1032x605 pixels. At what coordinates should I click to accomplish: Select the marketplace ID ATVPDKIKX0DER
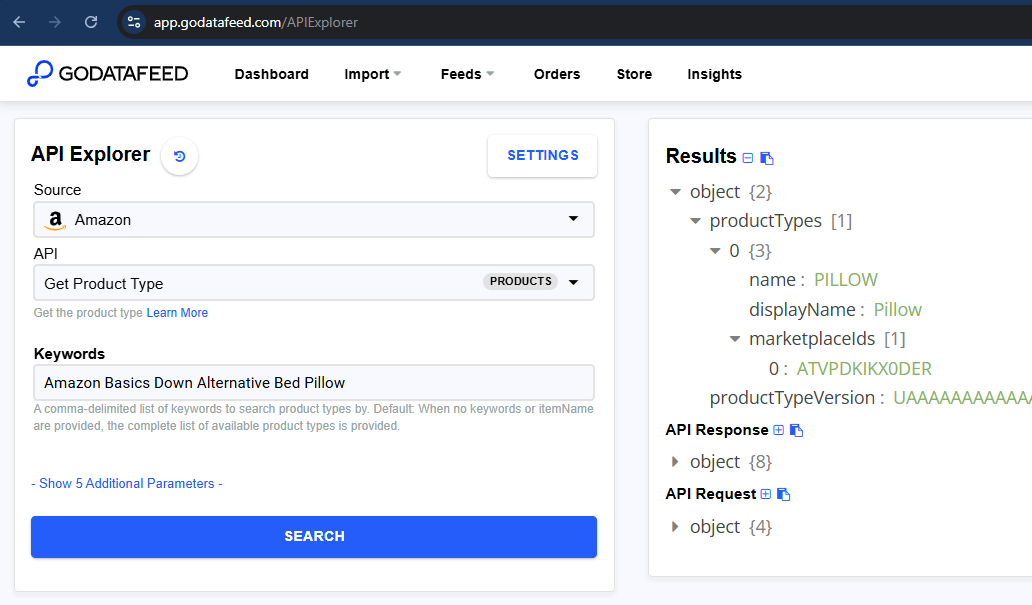(x=864, y=369)
